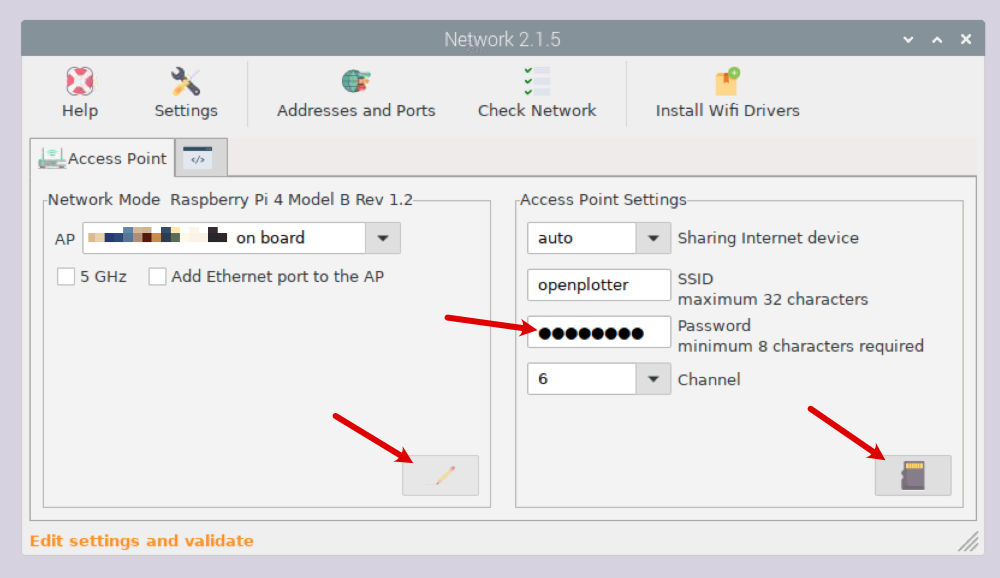Click the SD card save button

pos(913,476)
